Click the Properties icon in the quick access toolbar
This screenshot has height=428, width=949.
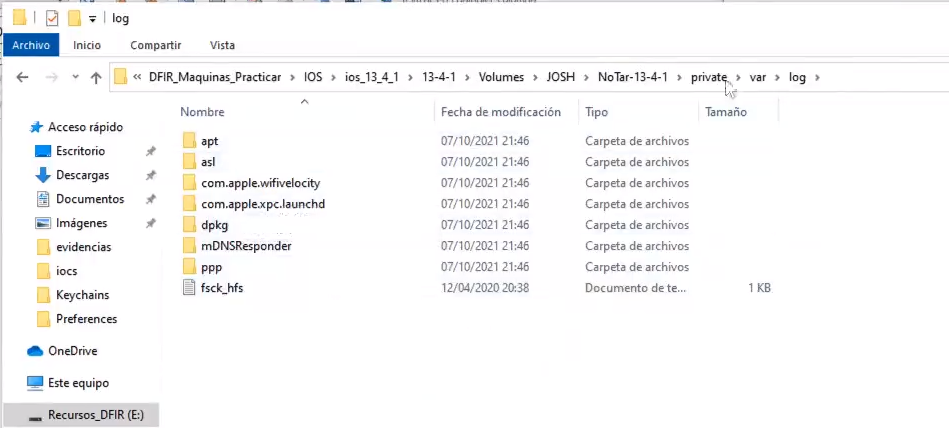(53, 18)
